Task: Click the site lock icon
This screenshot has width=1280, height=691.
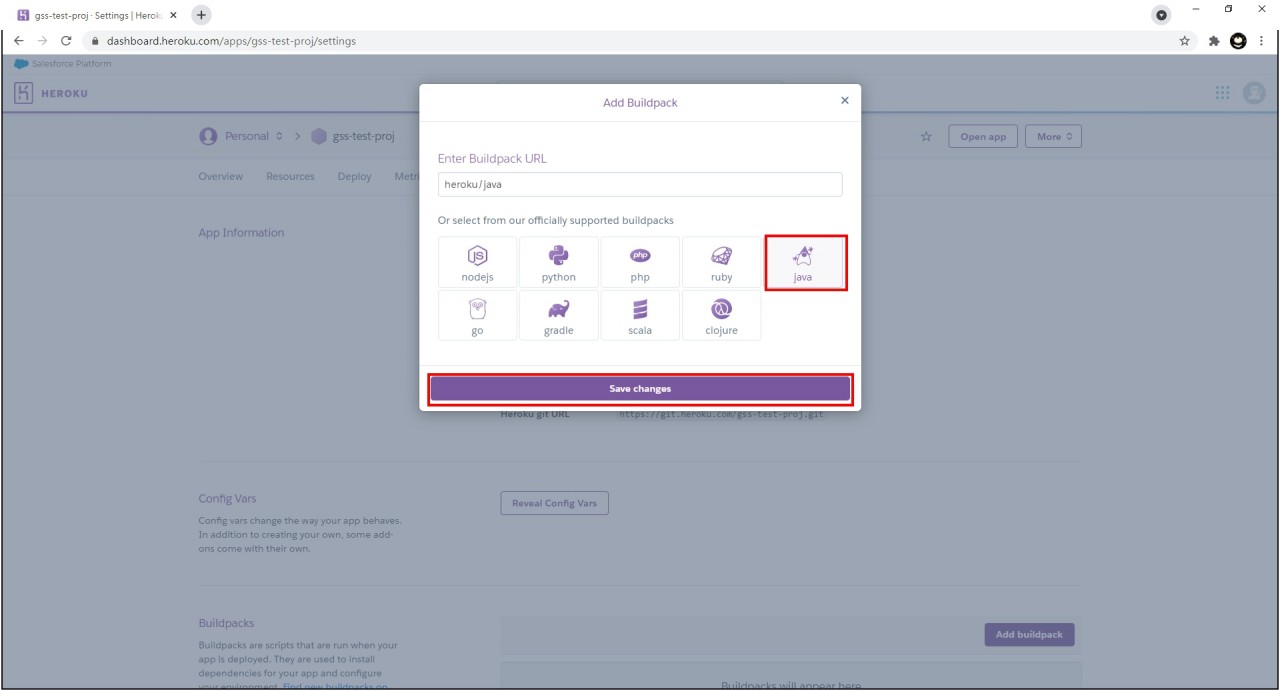Action: click(x=96, y=41)
